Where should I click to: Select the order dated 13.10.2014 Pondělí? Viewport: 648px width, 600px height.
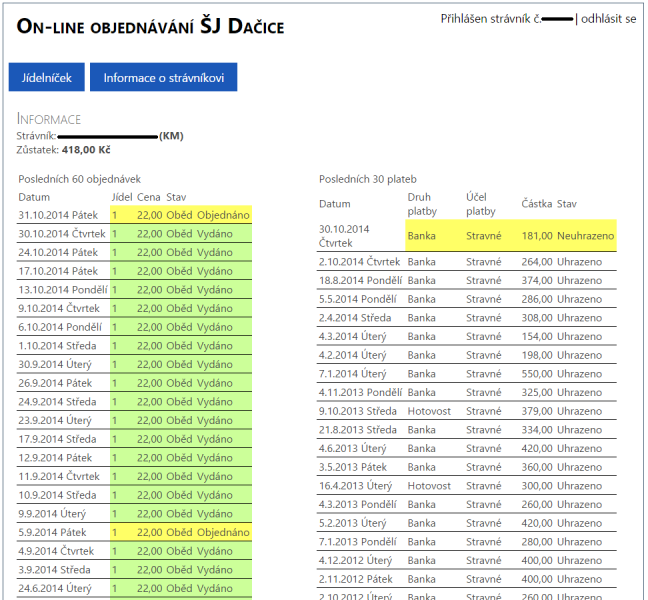61,290
